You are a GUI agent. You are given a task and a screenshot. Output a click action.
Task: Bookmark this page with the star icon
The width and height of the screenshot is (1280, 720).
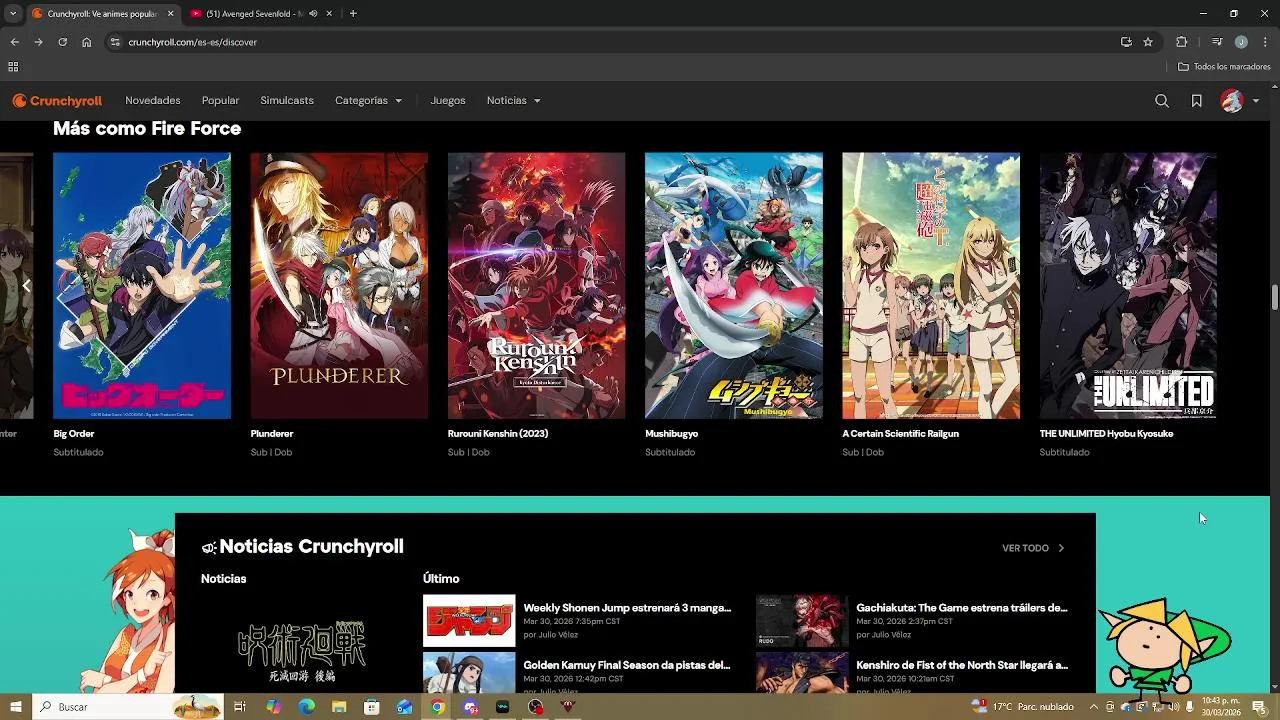pyautogui.click(x=1148, y=42)
